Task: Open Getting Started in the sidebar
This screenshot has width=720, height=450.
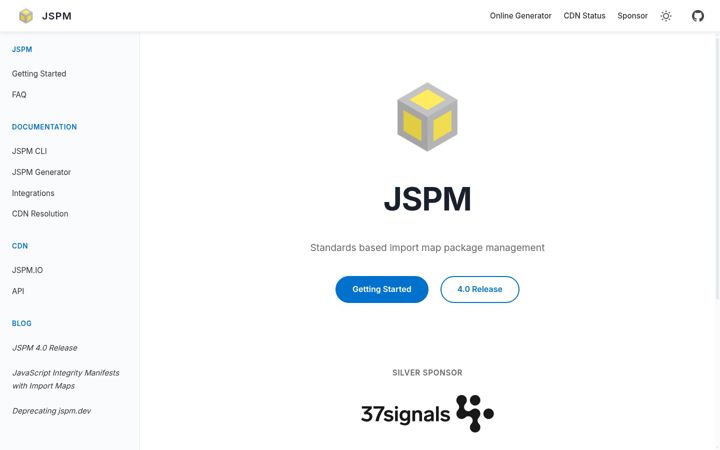Action: coord(39,73)
